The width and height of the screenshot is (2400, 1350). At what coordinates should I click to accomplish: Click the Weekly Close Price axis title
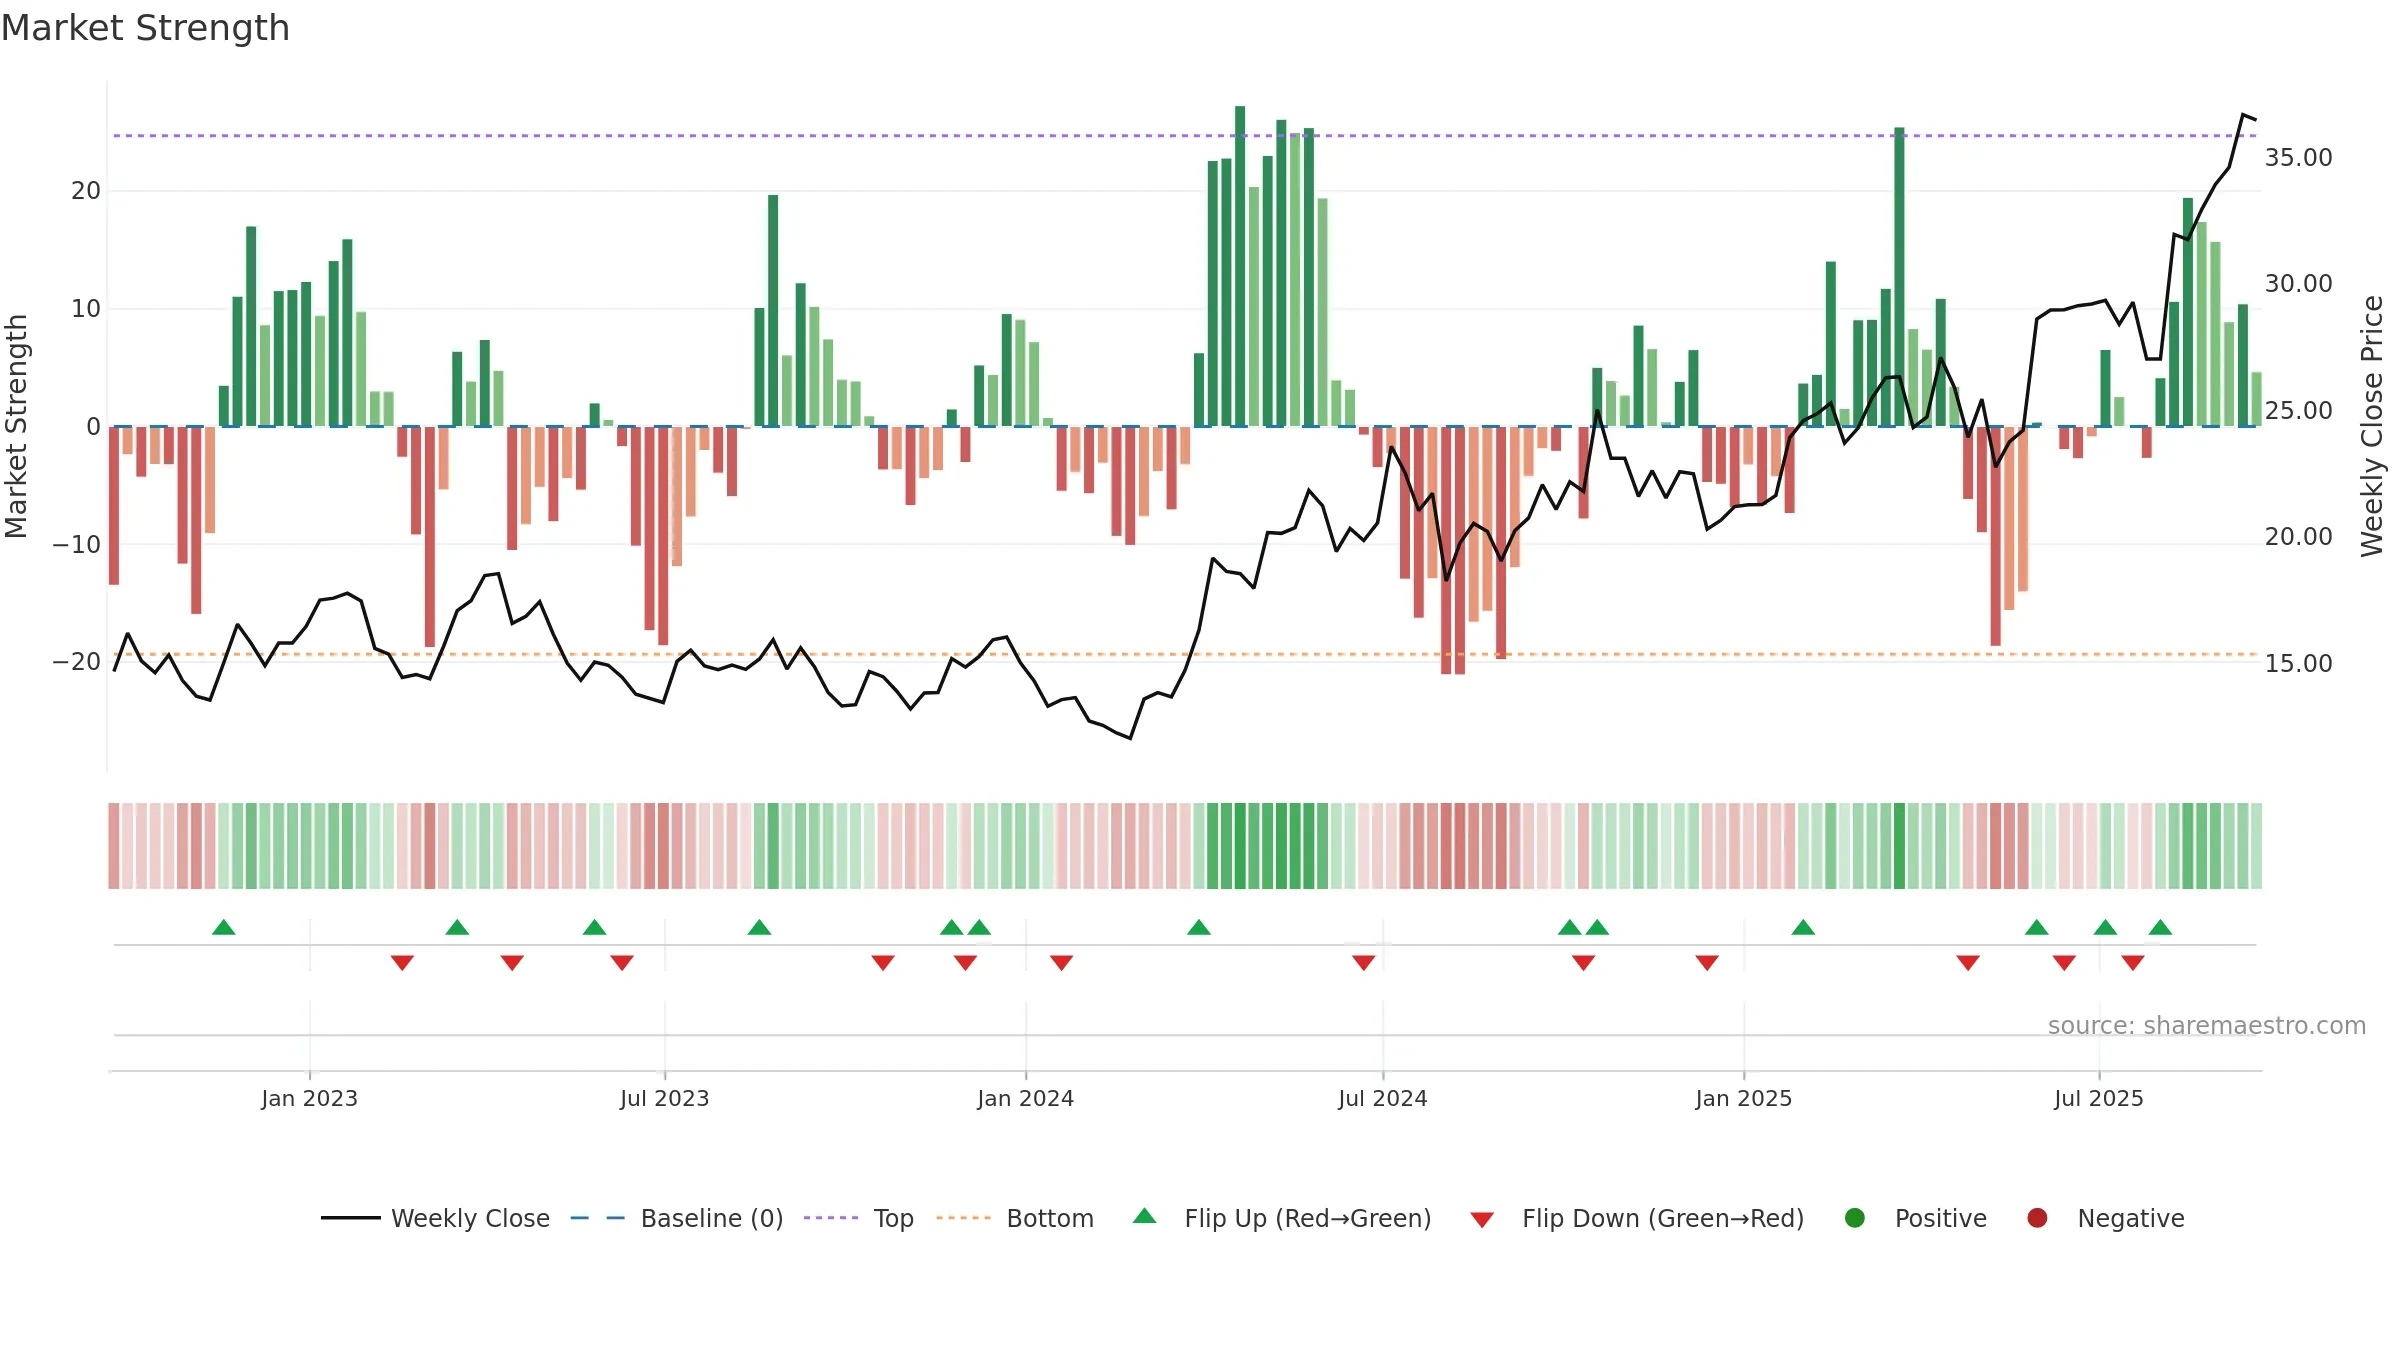[x=2372, y=426]
